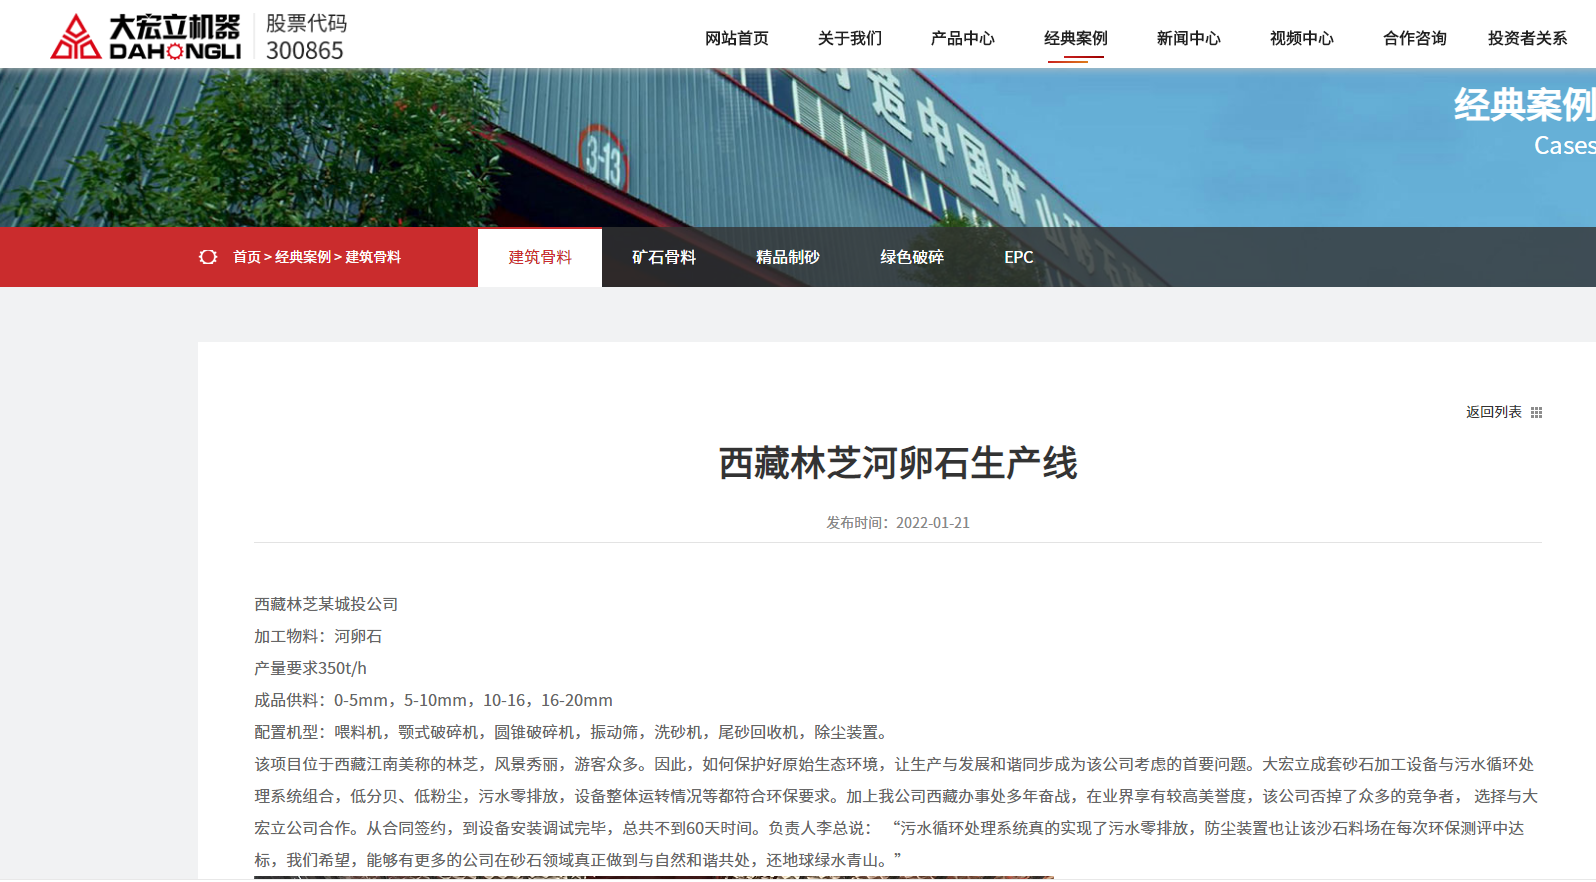Screen dimensions: 1596x882
Task: Click 经典案例 in the breadcrumb
Action: tap(303, 257)
